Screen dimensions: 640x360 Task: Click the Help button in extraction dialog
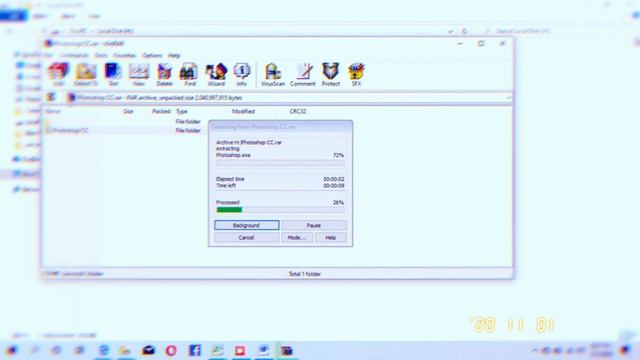[x=331, y=238]
